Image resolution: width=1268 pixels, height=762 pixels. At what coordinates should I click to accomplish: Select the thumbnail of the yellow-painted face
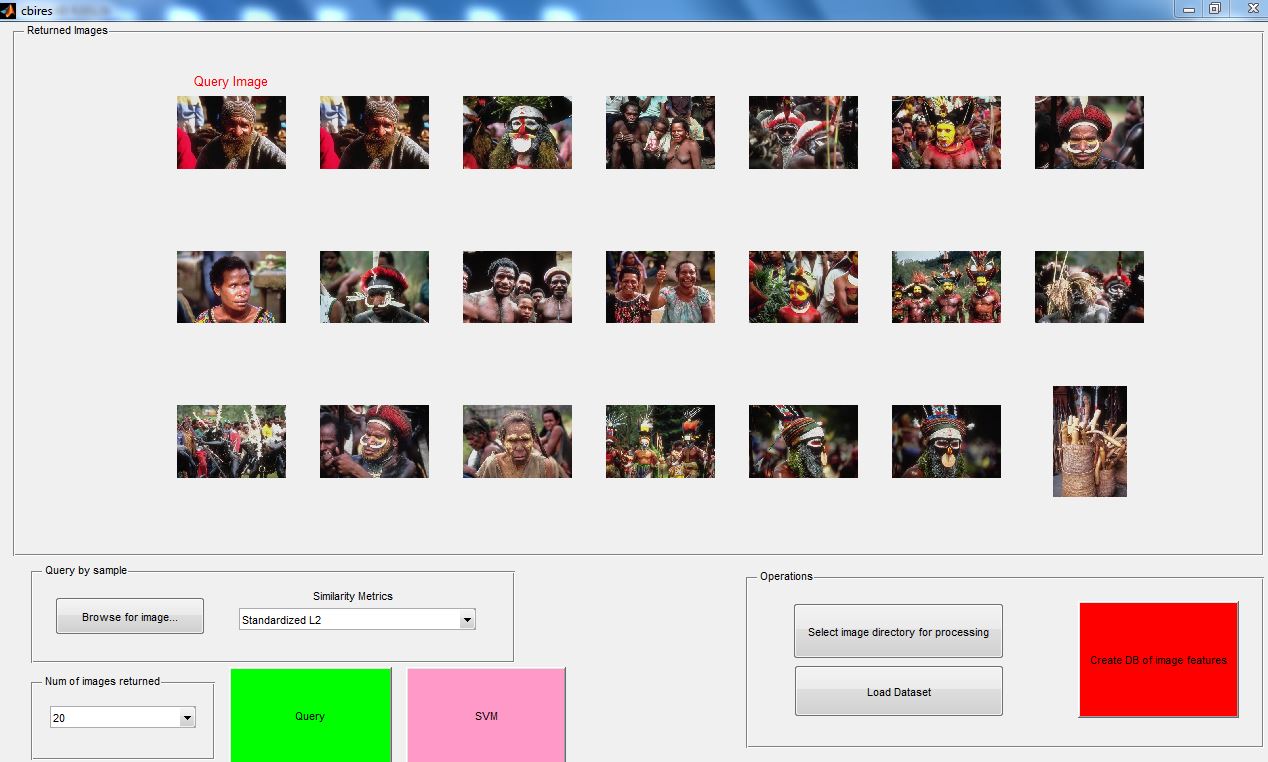[946, 132]
